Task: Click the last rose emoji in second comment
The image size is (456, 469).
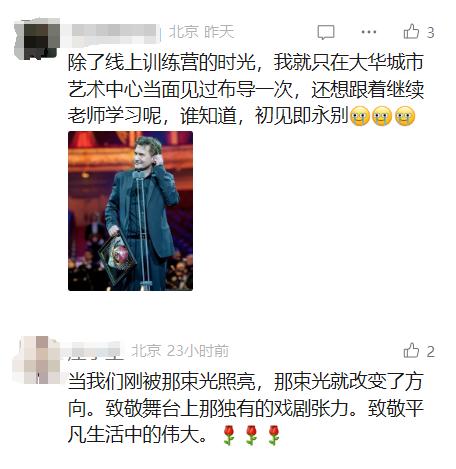Action: point(274,435)
